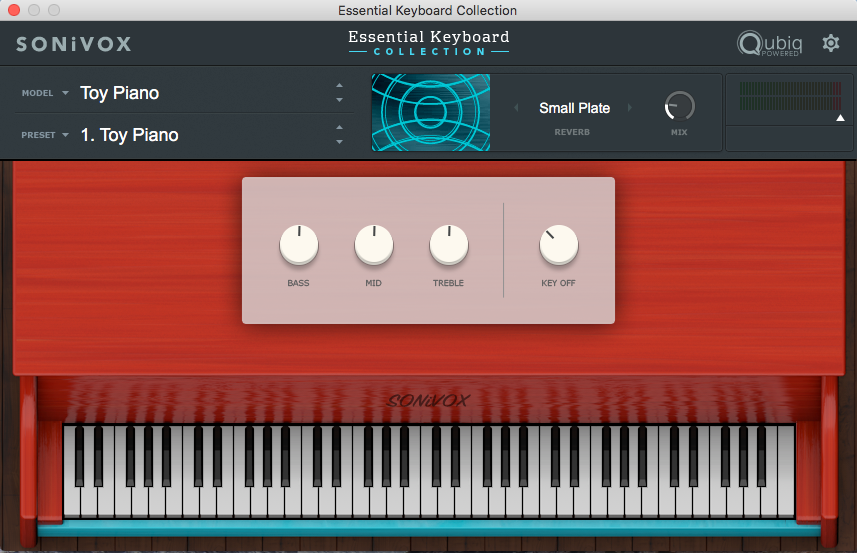Open the MODEL dropdown menu
The width and height of the screenshot is (857, 553).
click(x=46, y=93)
